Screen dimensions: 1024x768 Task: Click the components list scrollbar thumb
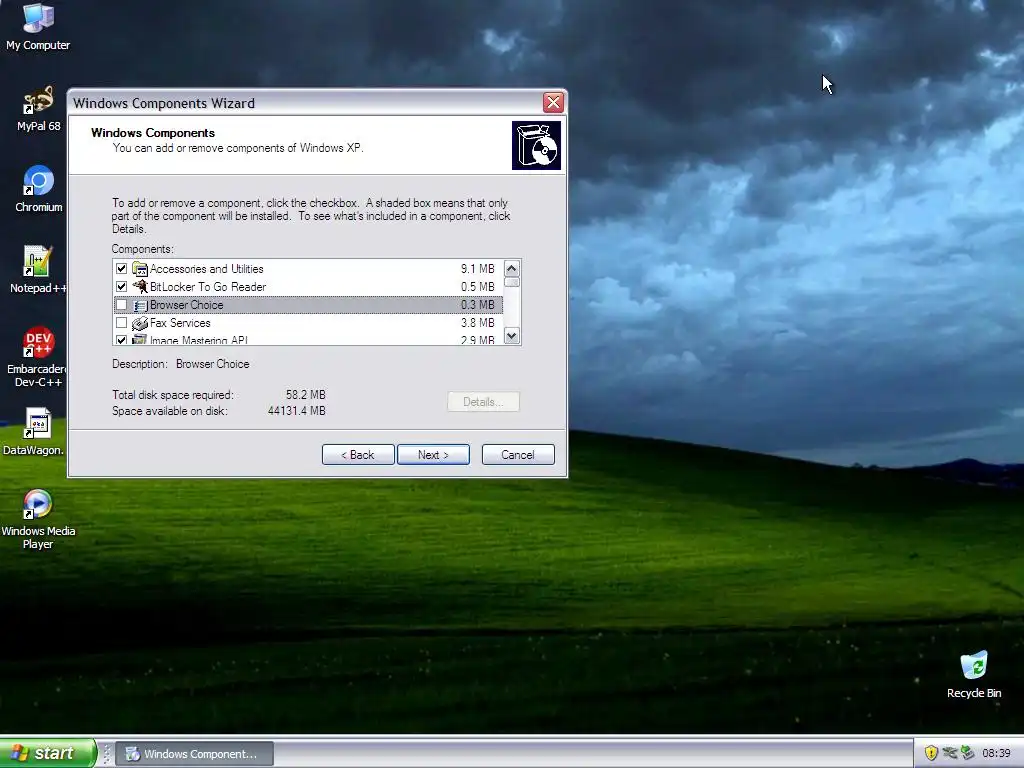coord(511,282)
